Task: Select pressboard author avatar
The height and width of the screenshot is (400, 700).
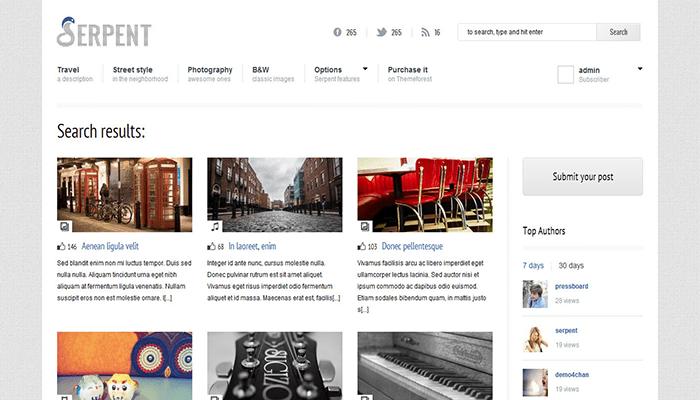Action: [x=535, y=294]
